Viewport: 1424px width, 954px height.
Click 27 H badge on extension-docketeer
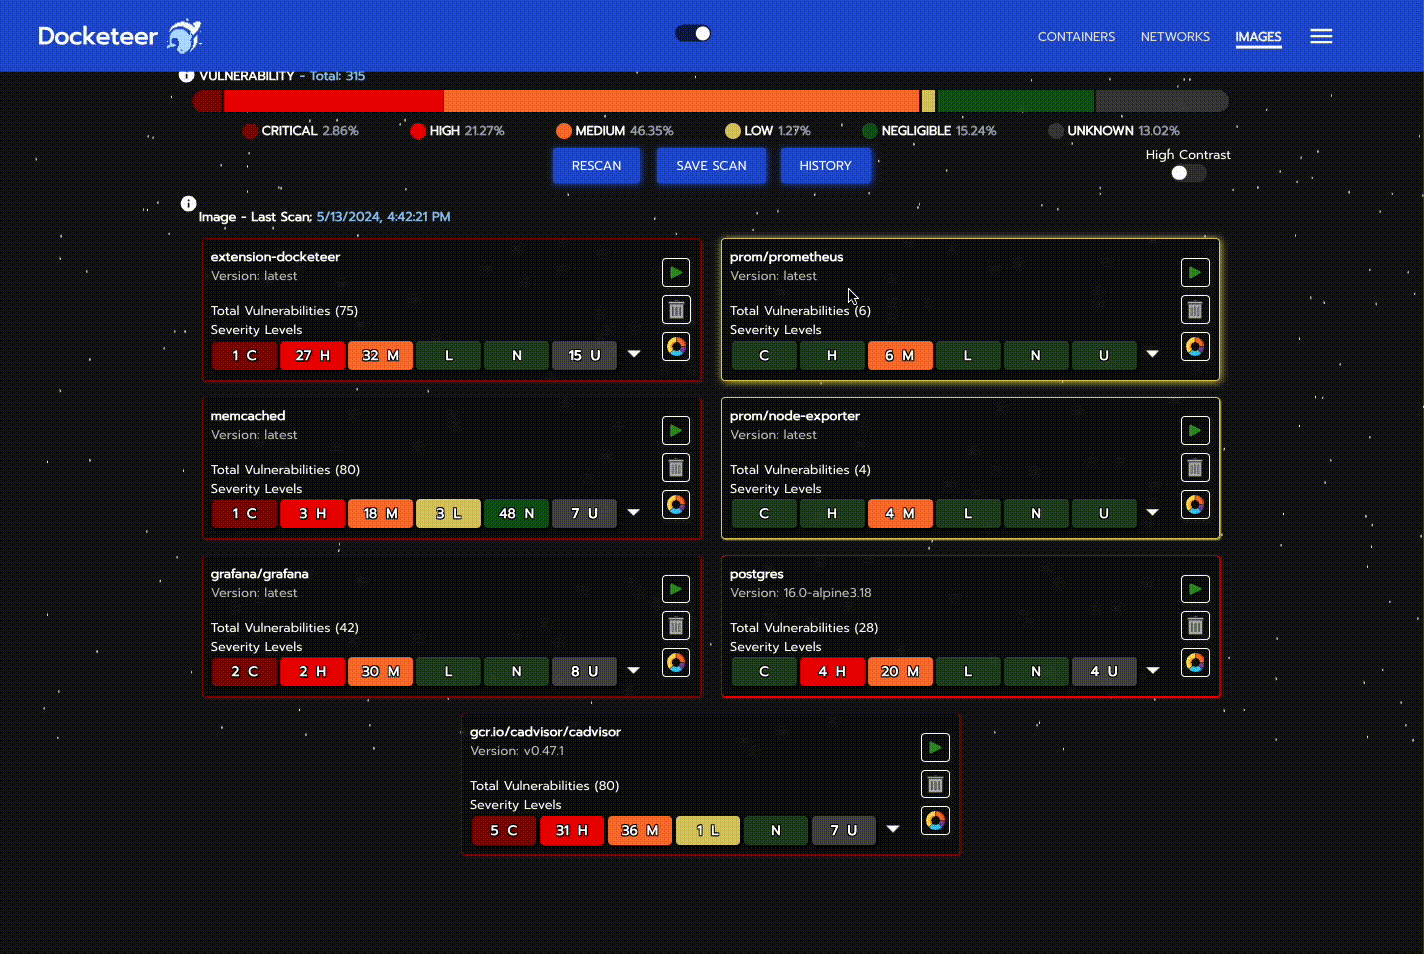(312, 355)
